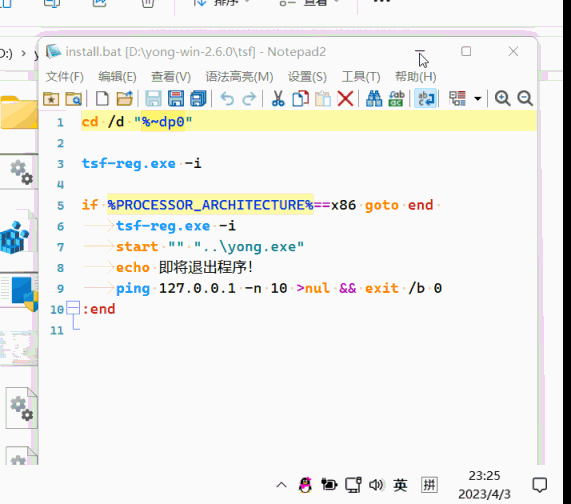This screenshot has height=504, width=571.
Task: Show hidden tray icons chevron
Action: click(281, 485)
